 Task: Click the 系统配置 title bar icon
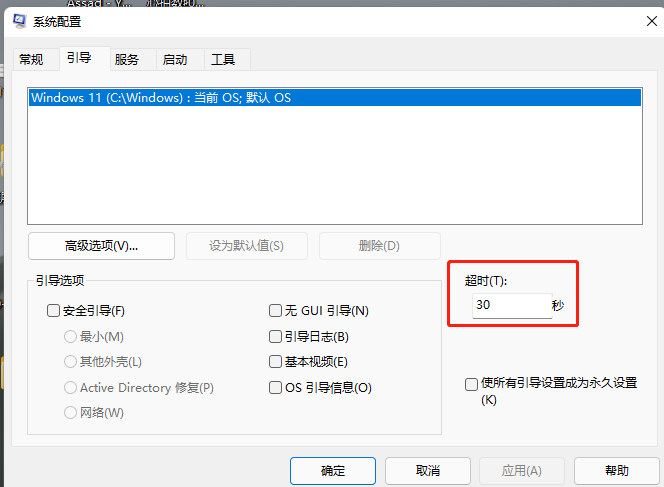pos(19,21)
